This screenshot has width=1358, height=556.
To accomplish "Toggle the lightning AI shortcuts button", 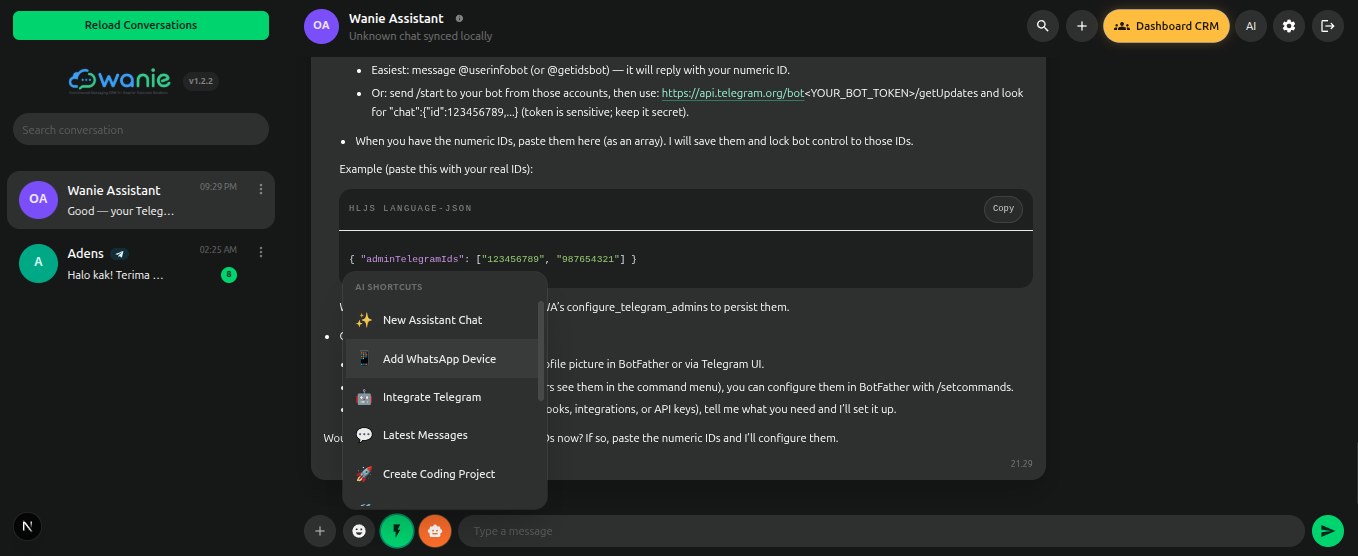I will [397, 531].
